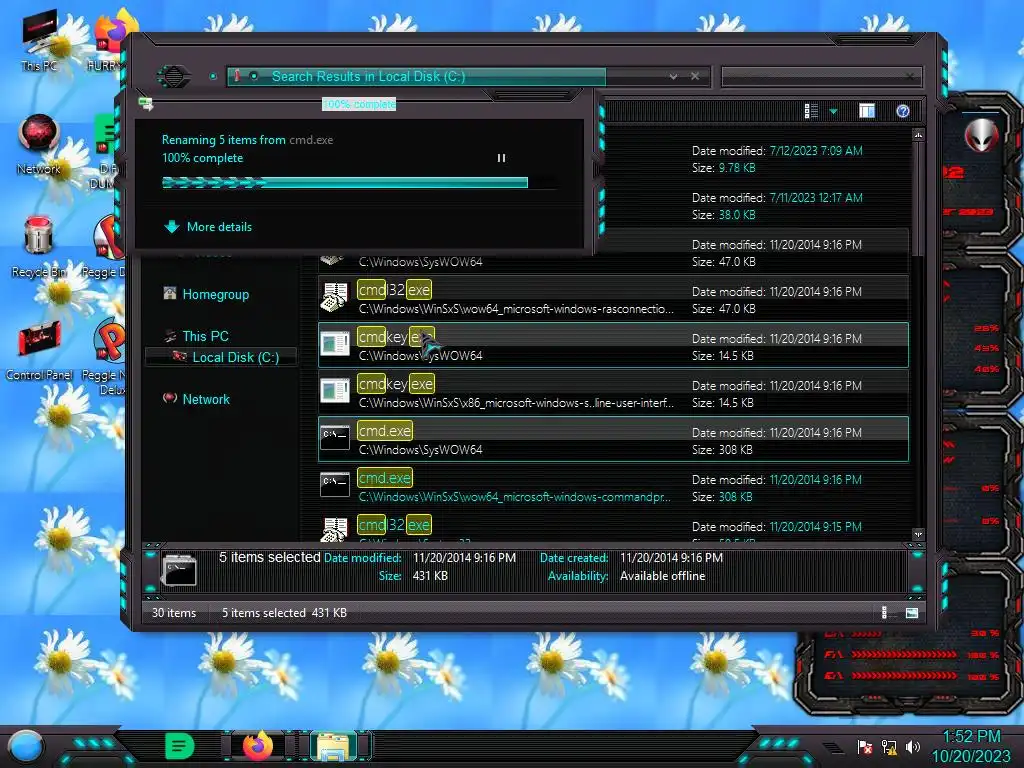Open the address bar history dropdown chevron
Image resolution: width=1024 pixels, height=768 pixels.
pos(673,76)
